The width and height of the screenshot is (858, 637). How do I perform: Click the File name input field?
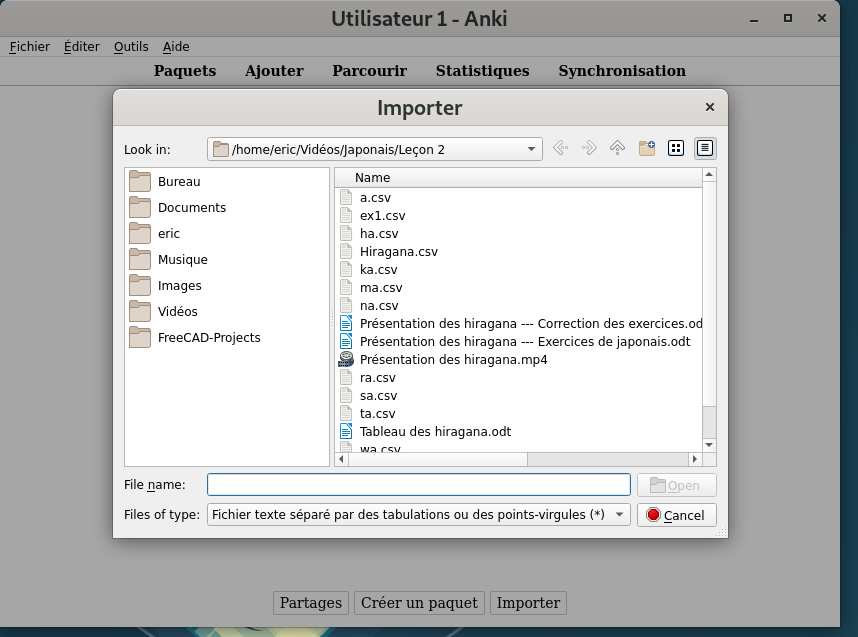[418, 485]
